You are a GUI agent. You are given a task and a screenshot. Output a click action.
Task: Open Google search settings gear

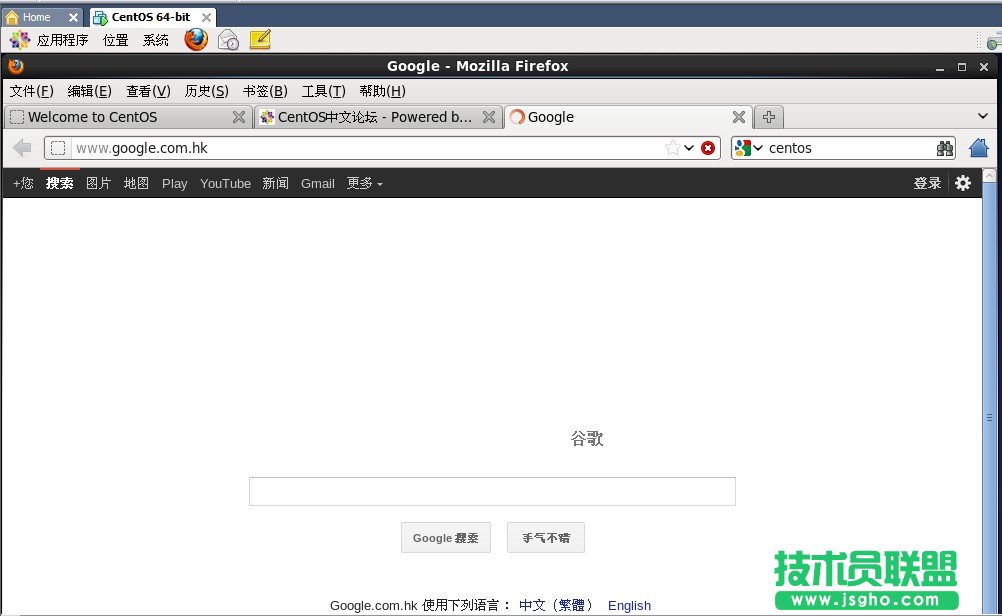coord(962,183)
